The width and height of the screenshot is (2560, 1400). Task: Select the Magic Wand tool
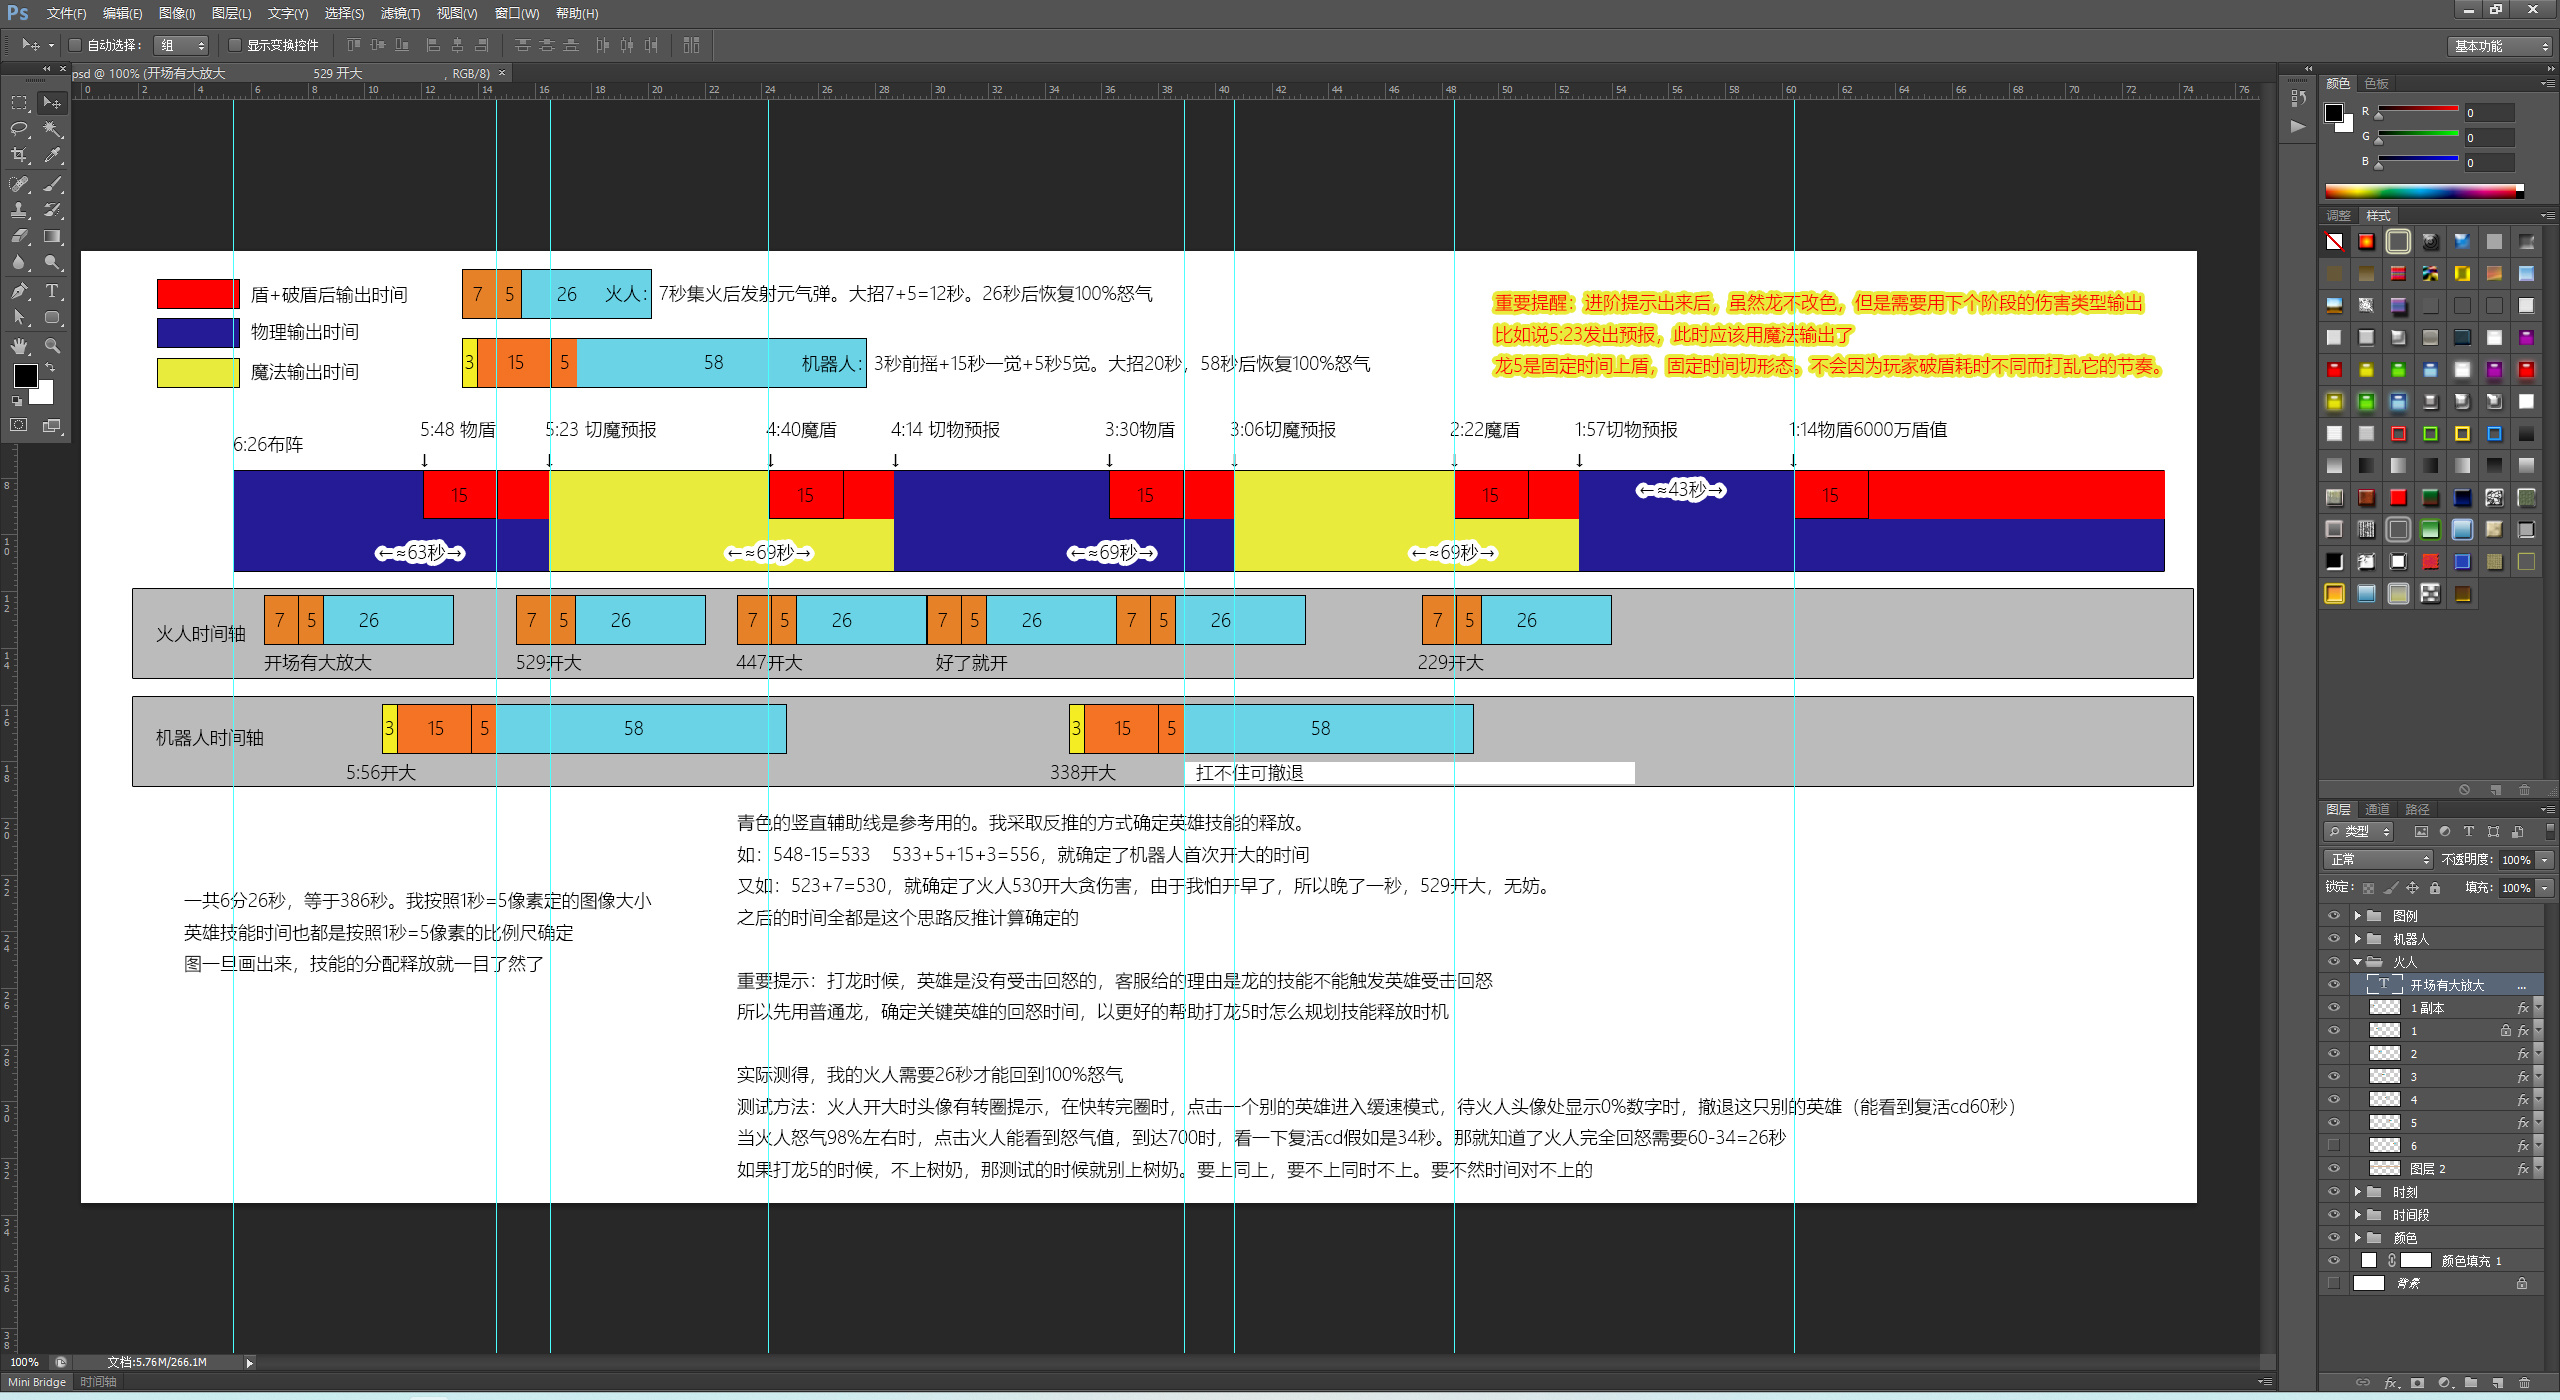pos(52,129)
